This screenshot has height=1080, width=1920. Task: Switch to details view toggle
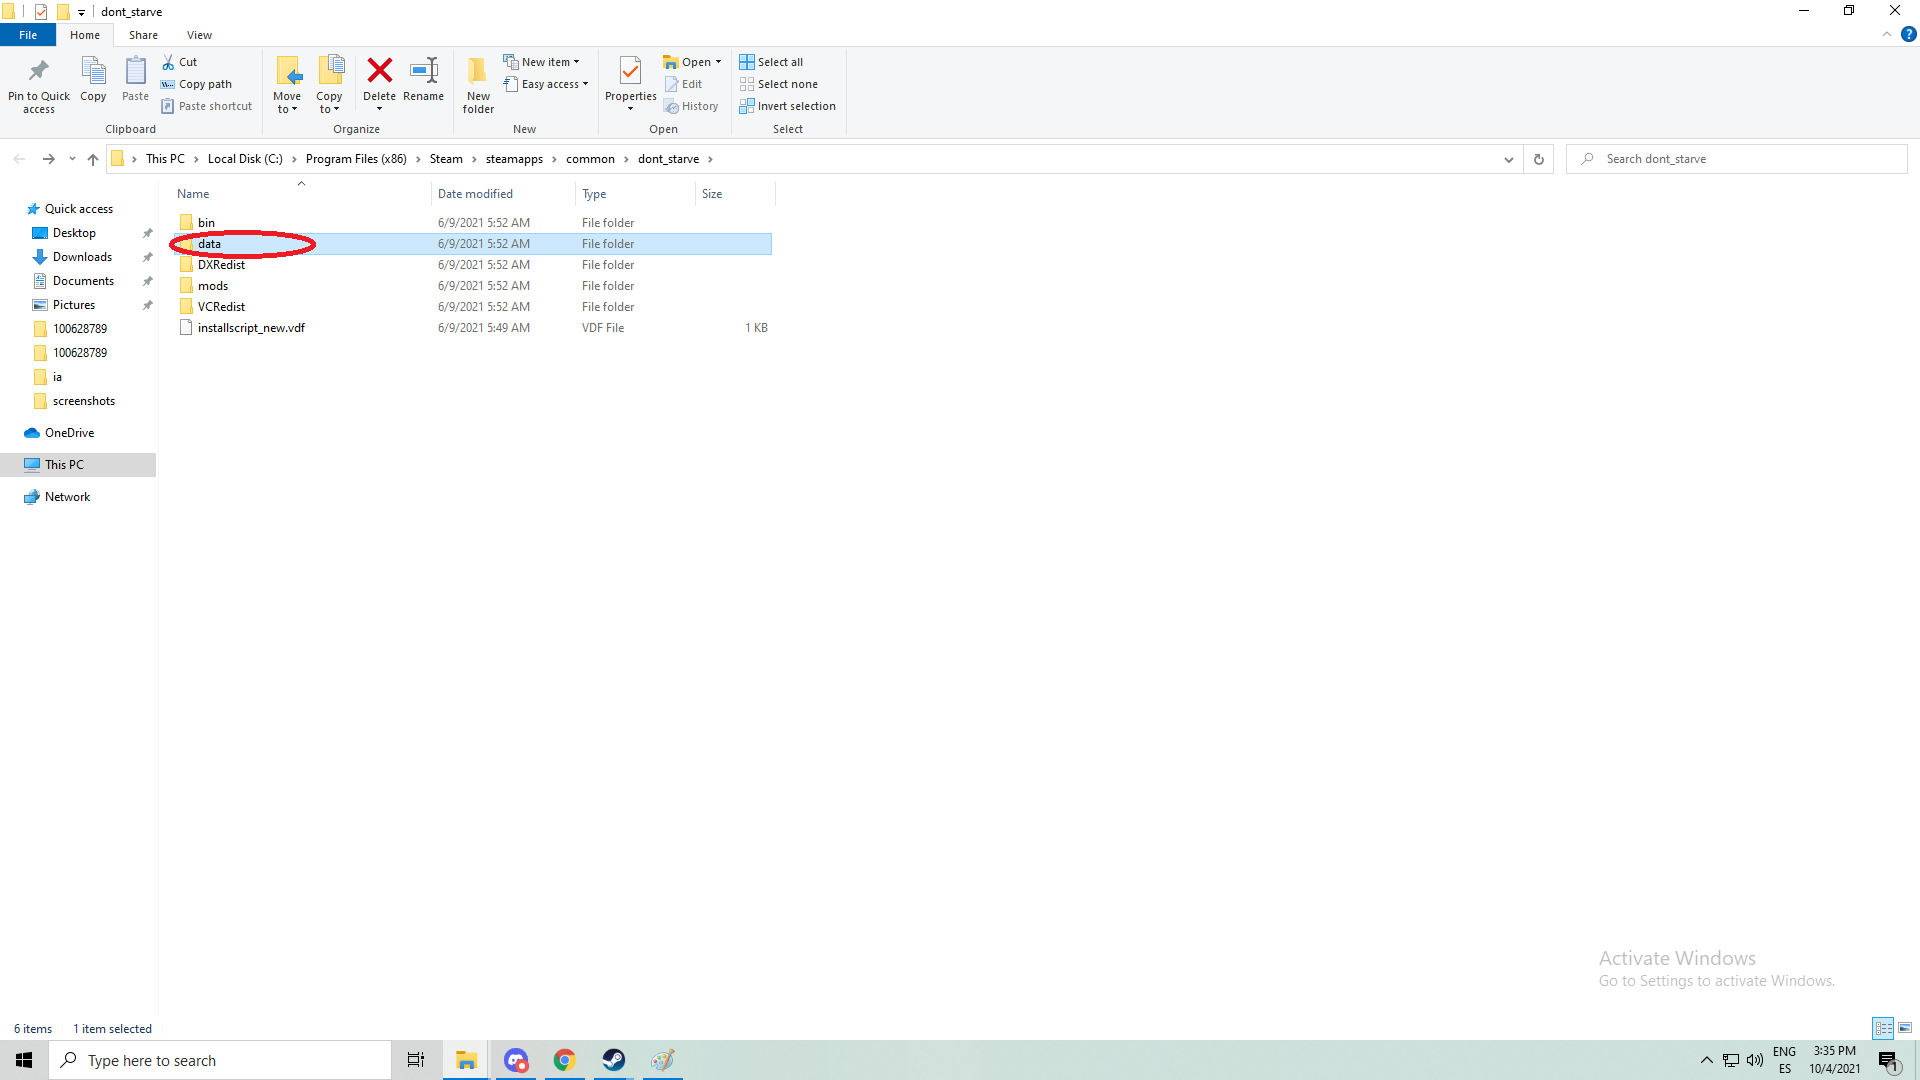1883,1028
